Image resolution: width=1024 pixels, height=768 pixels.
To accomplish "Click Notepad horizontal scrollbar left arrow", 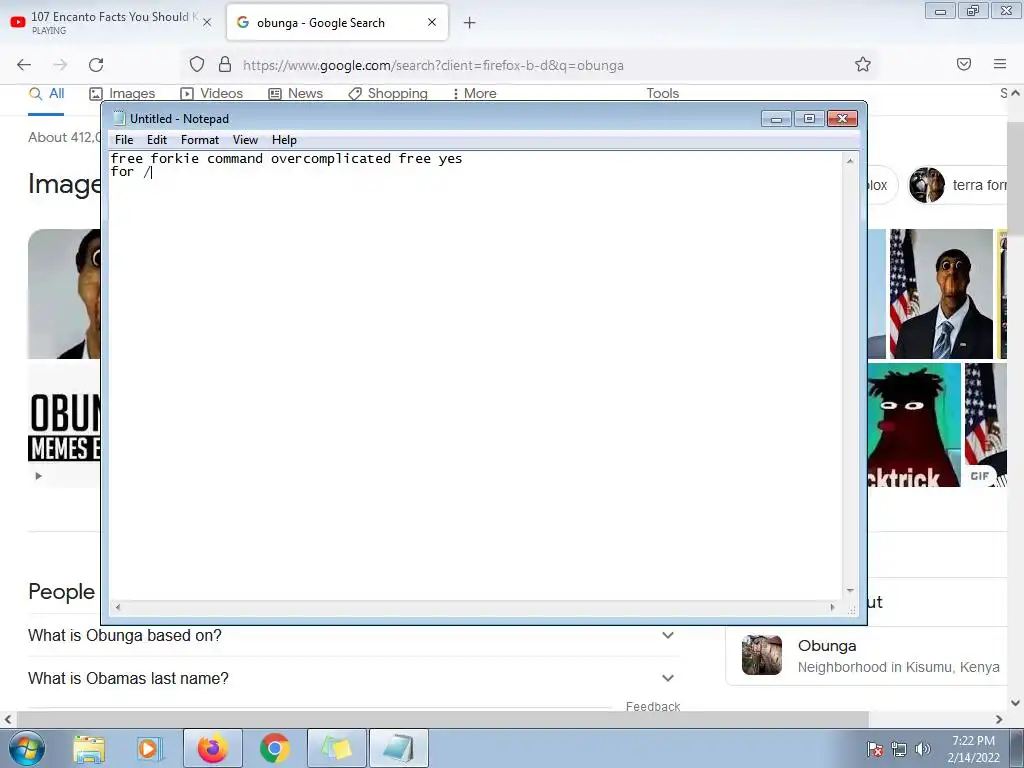I will [x=118, y=607].
